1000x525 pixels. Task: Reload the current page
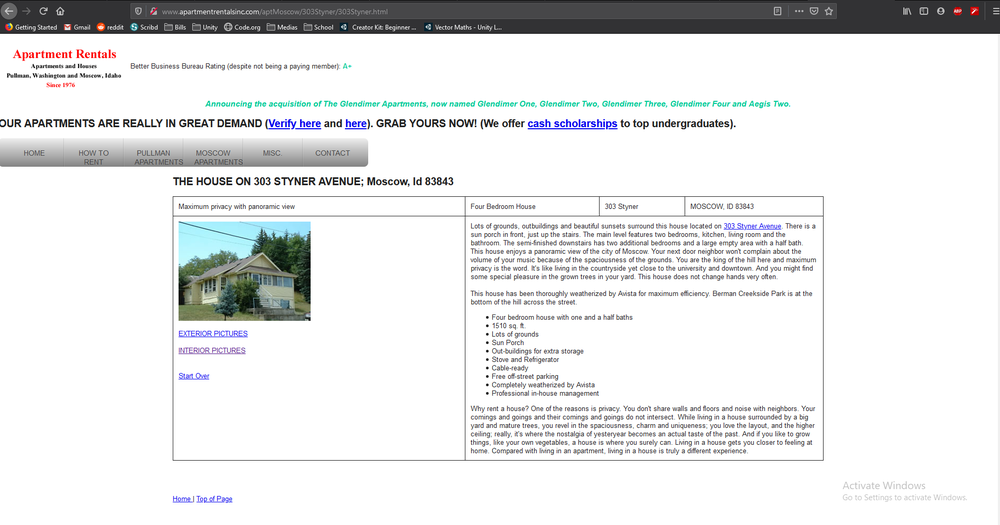point(43,10)
